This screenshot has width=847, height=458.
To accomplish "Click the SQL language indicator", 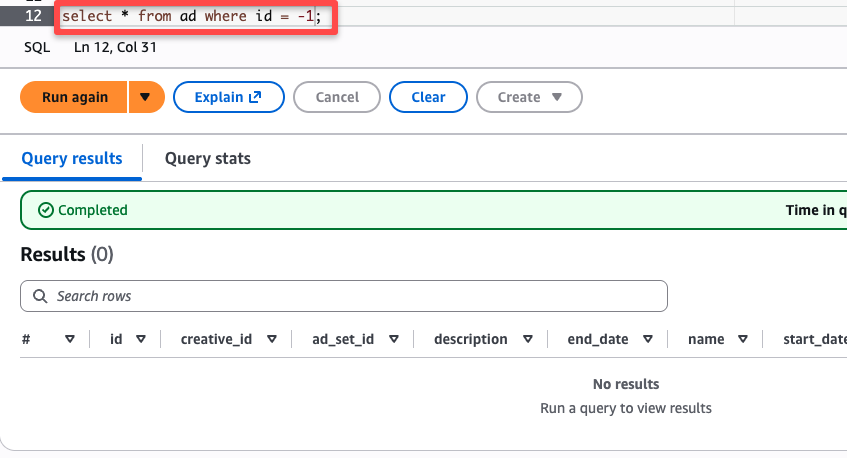I will click(x=37, y=48).
